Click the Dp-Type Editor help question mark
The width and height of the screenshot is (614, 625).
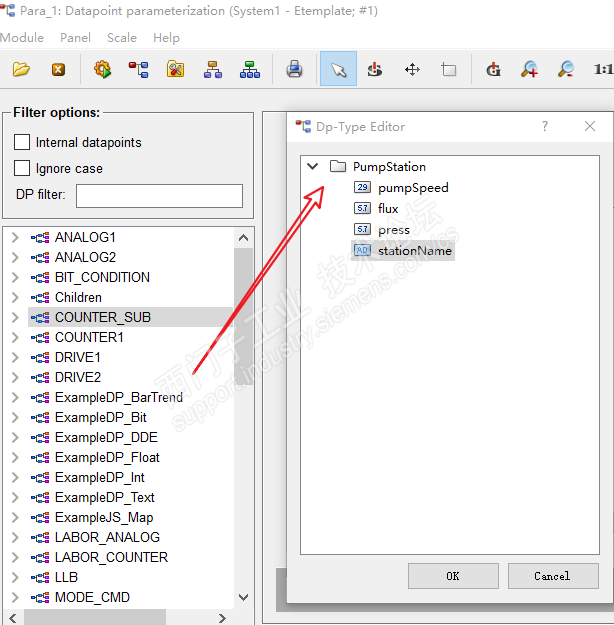(545, 126)
